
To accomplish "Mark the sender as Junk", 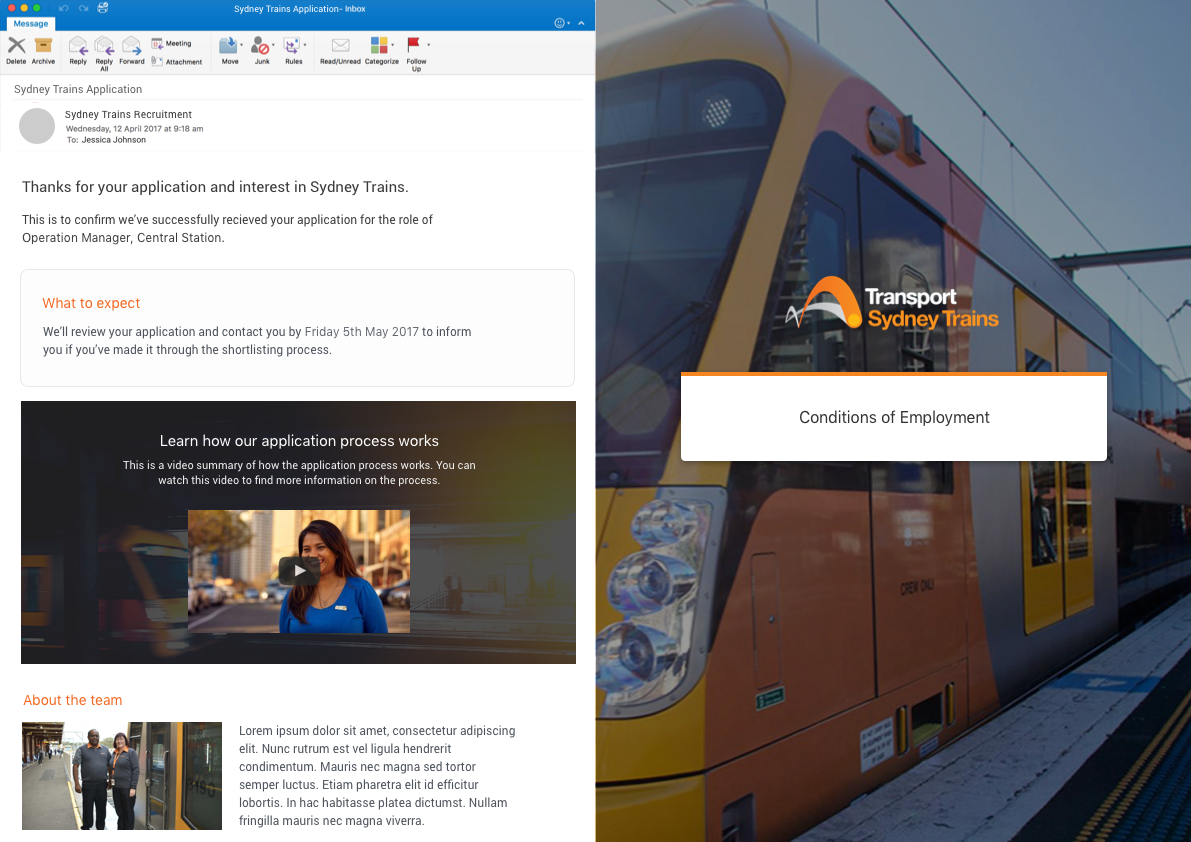I will point(261,50).
